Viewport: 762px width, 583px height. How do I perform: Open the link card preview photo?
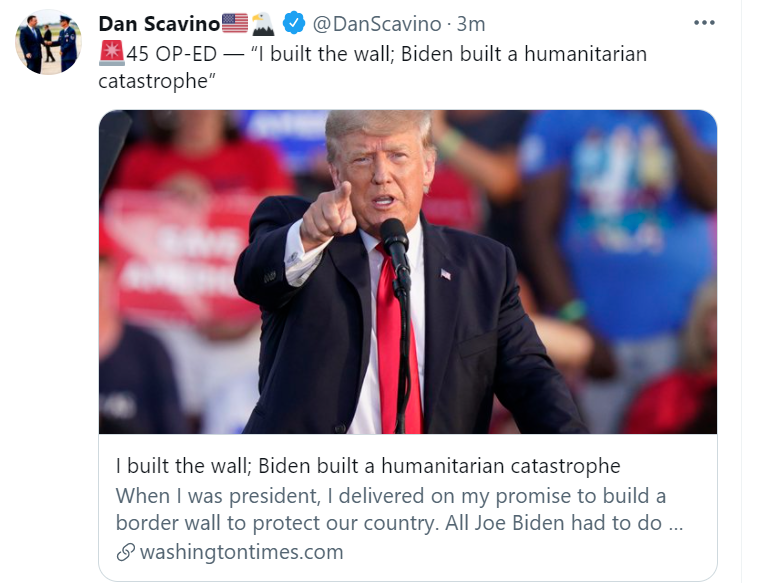pos(408,272)
